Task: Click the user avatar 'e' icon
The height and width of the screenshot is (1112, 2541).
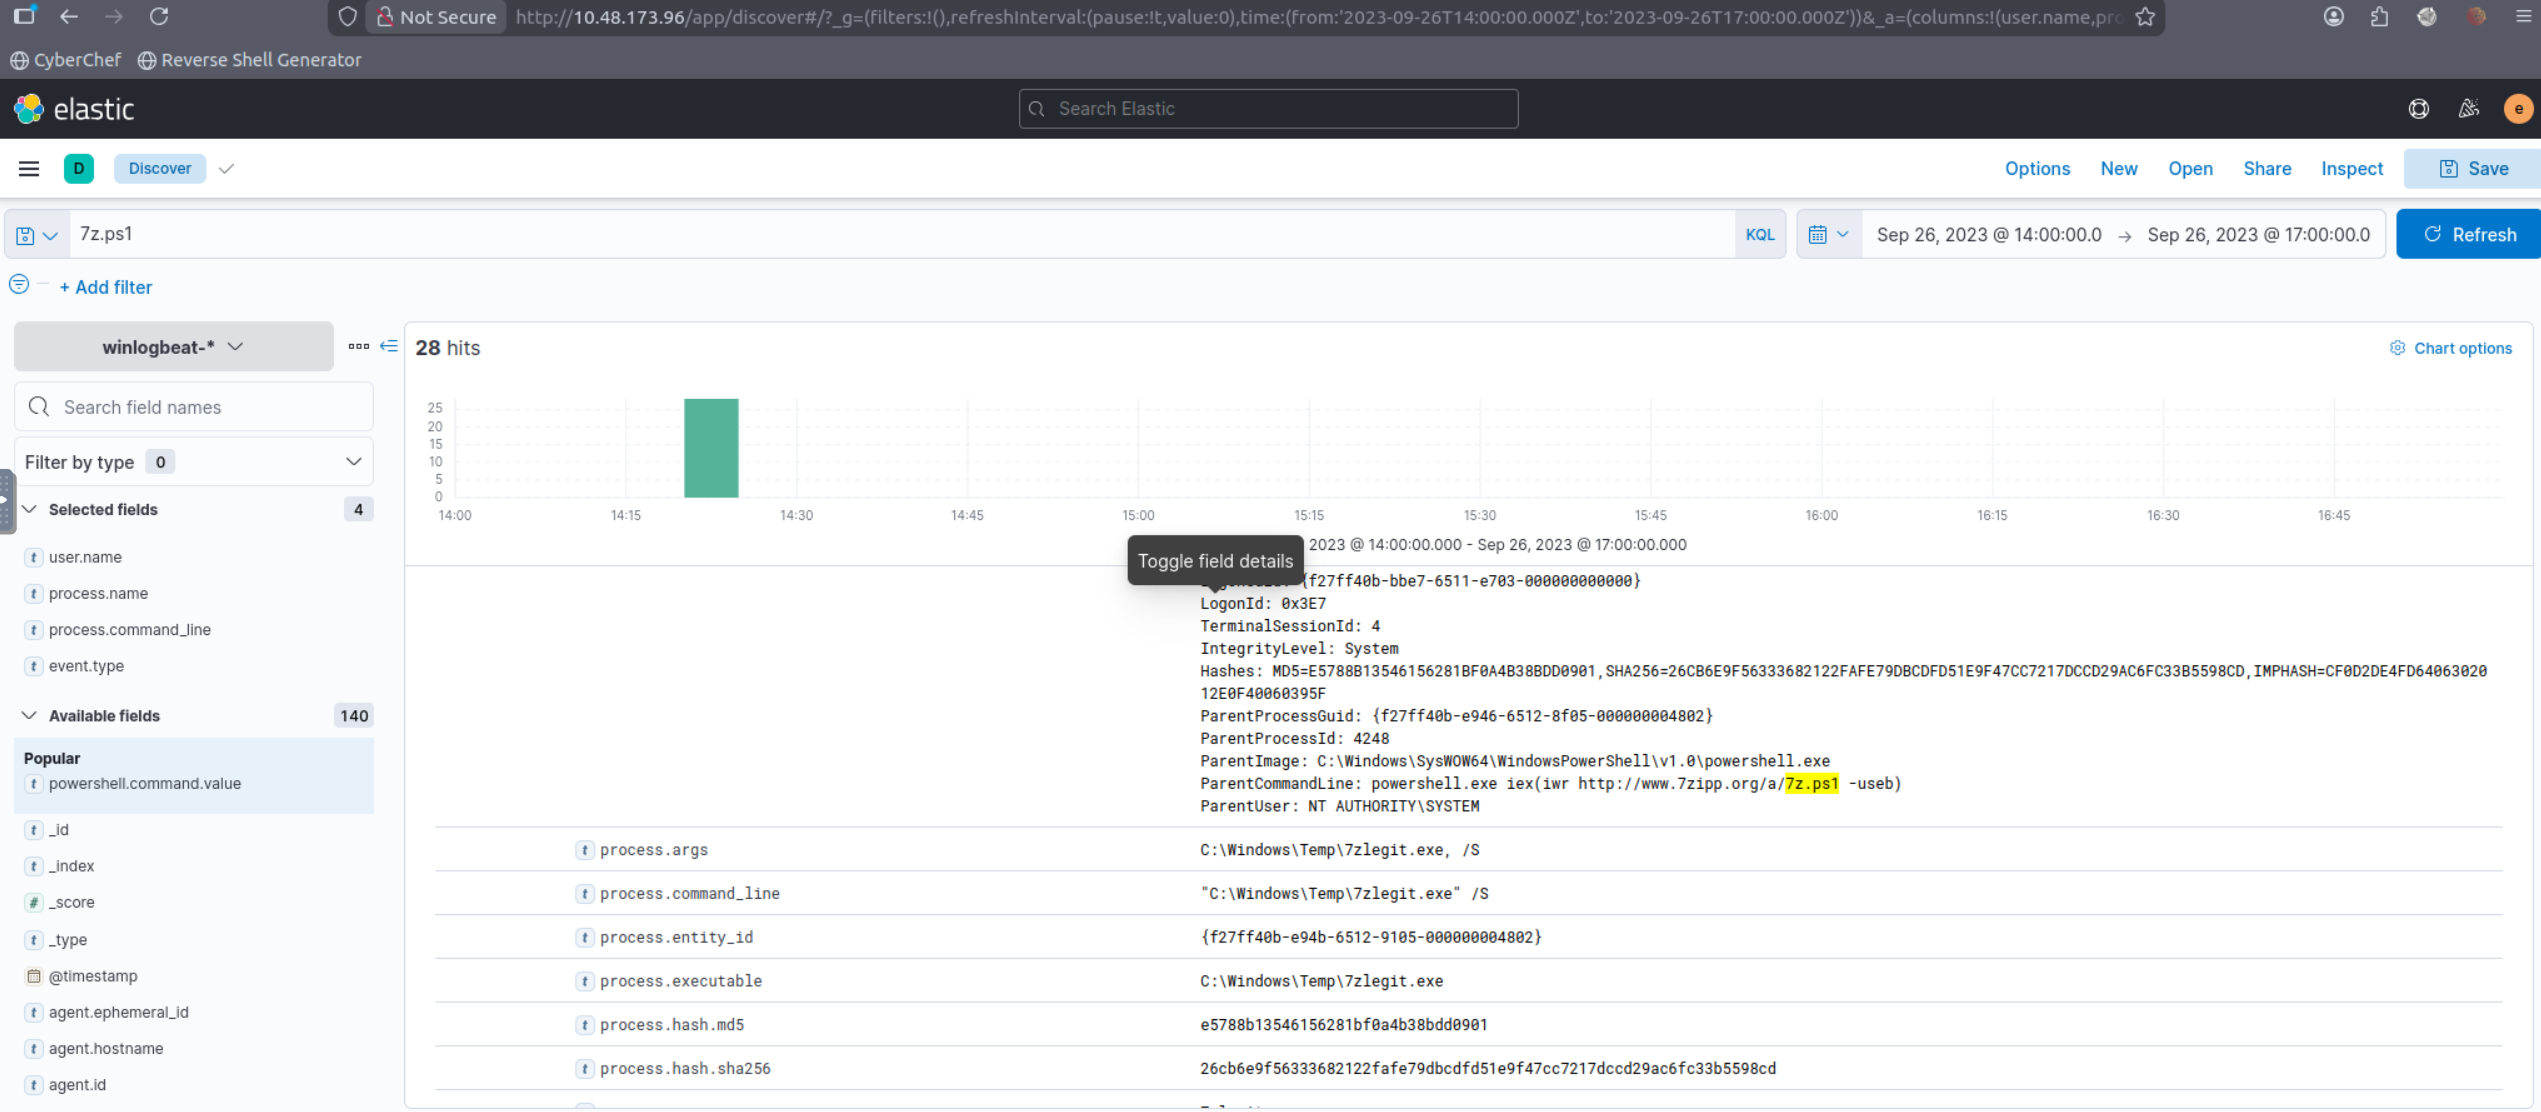Action: pyautogui.click(x=2517, y=109)
